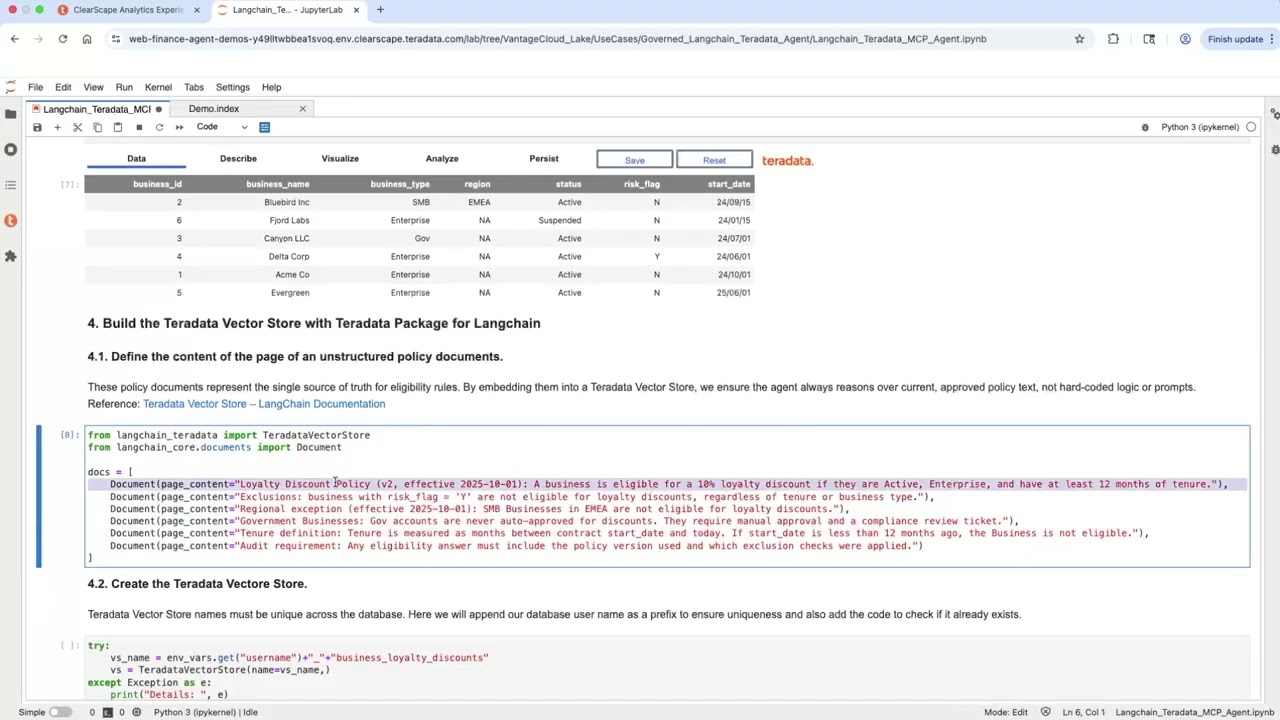
Task: Toggle Simple interface mode switch
Action: [x=60, y=712]
